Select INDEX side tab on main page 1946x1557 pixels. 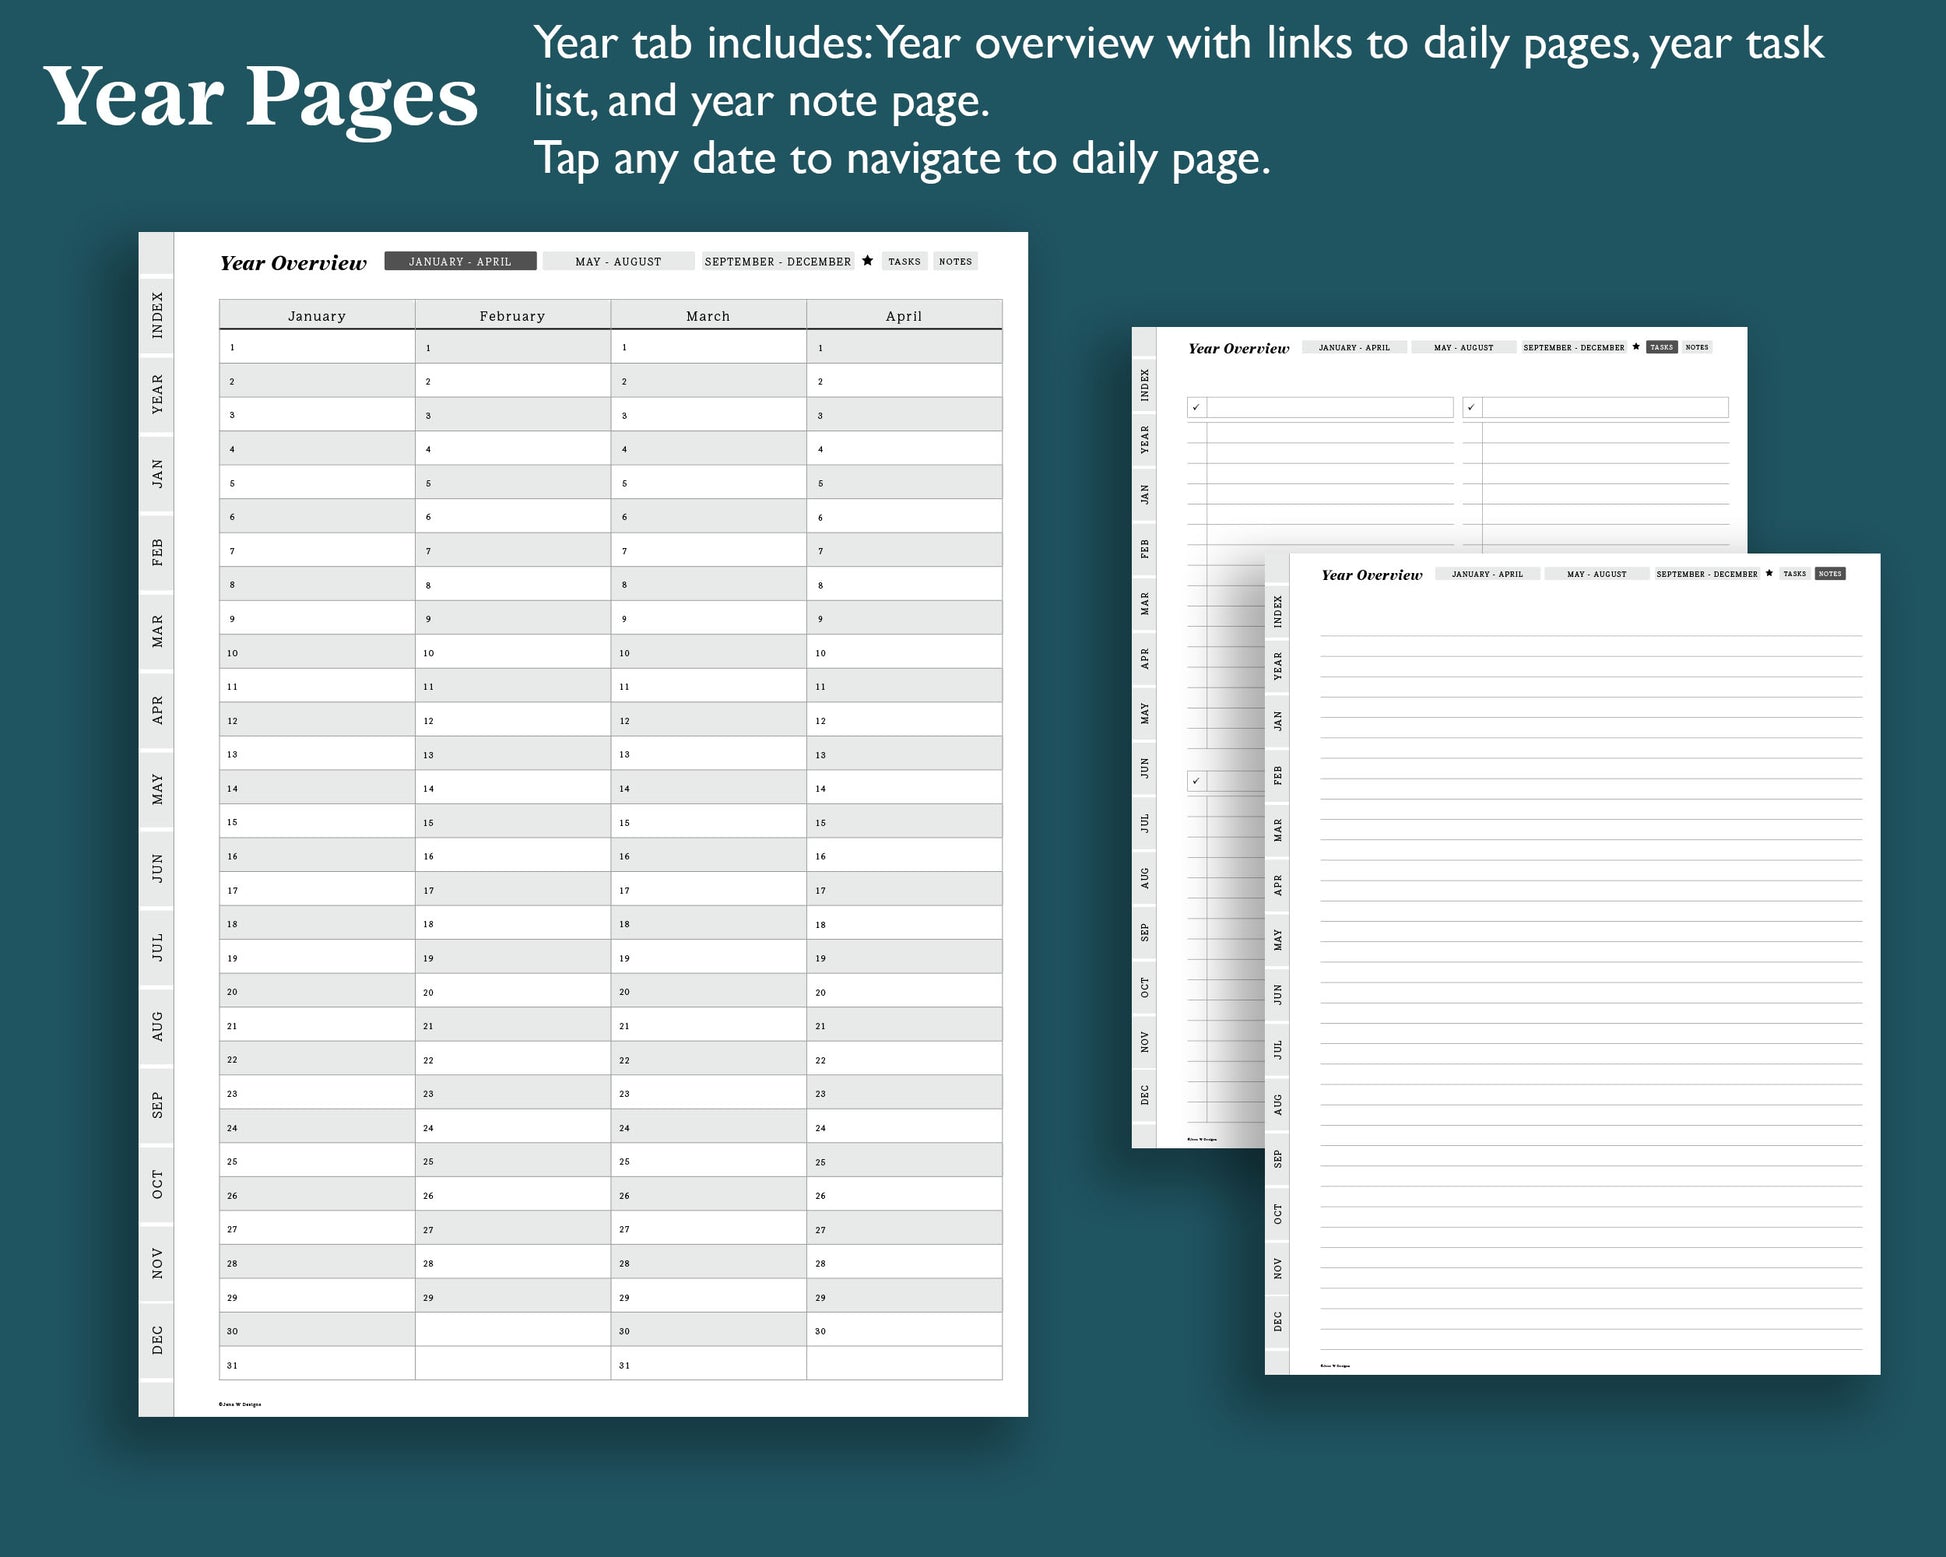point(157,315)
